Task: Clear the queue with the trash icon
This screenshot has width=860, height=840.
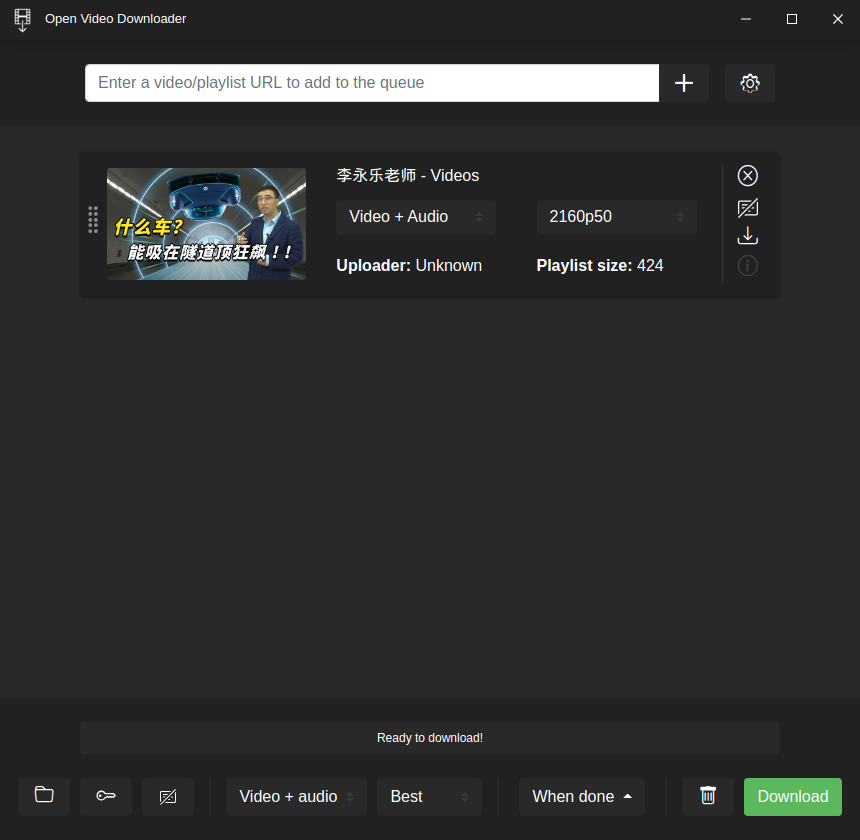Action: tap(708, 796)
